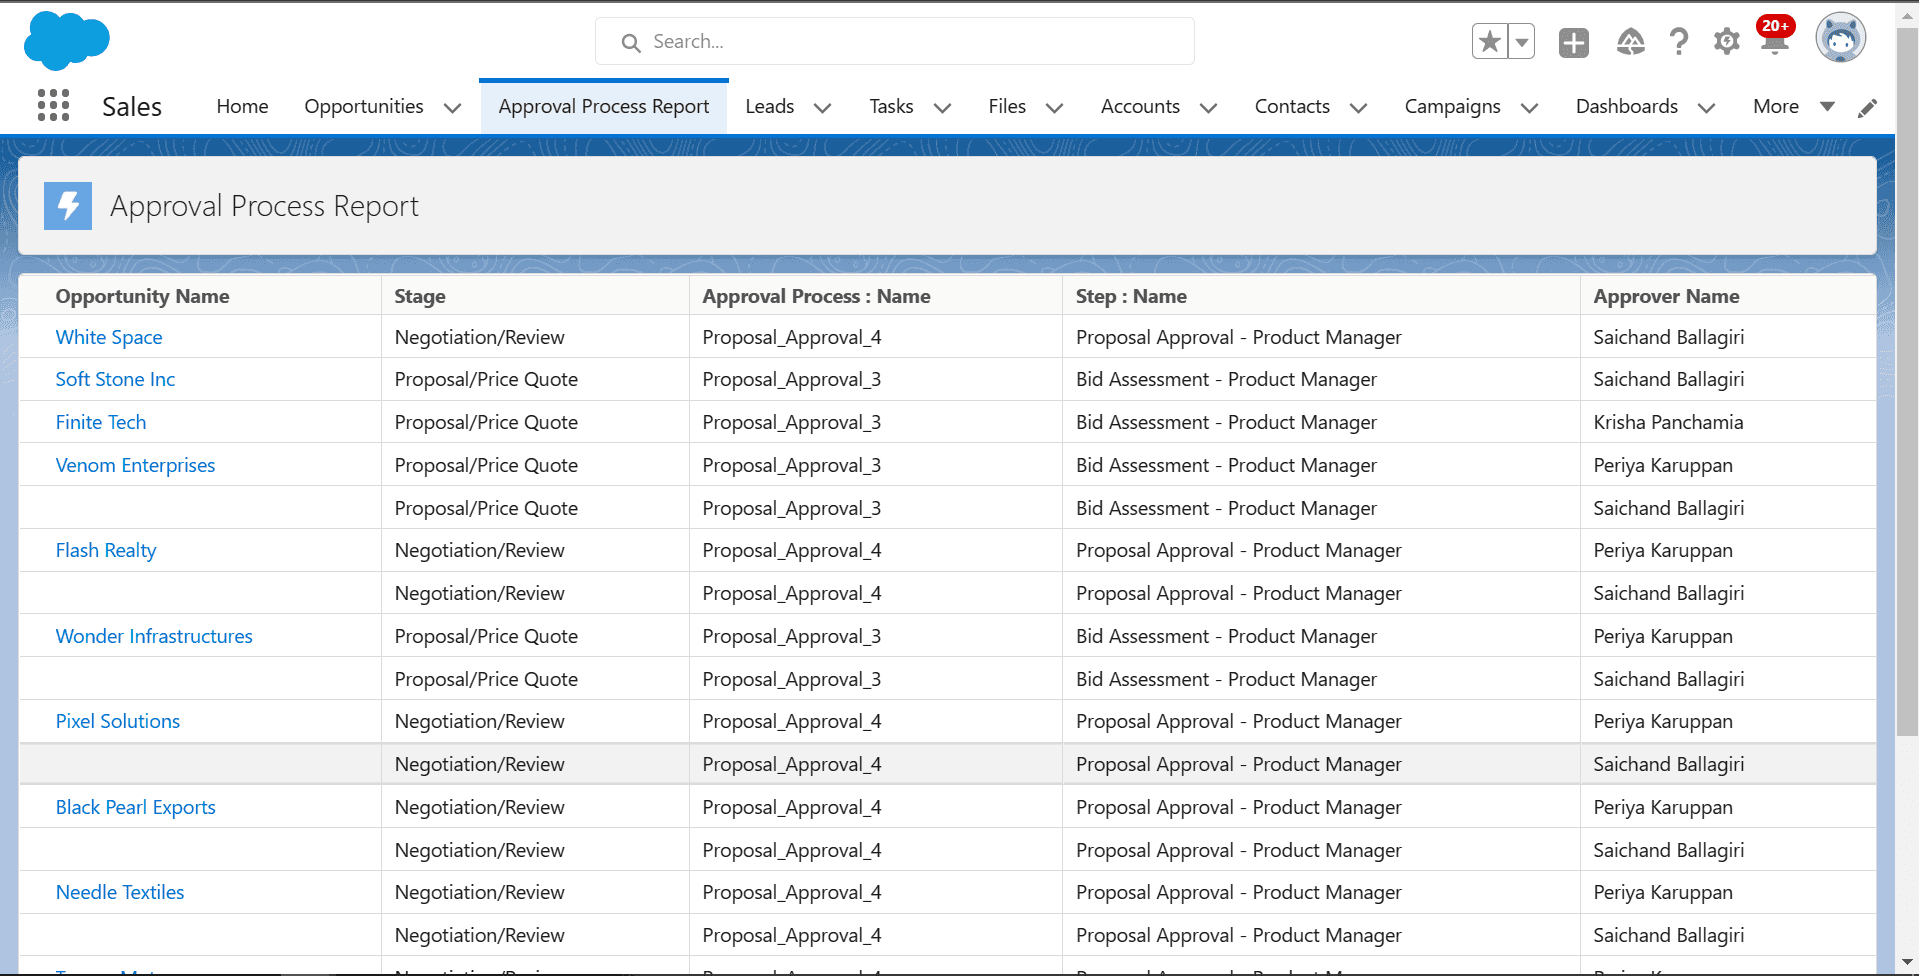The height and width of the screenshot is (976, 1919).
Task: Open the Favorites list dropdown arrow
Action: (x=1521, y=42)
